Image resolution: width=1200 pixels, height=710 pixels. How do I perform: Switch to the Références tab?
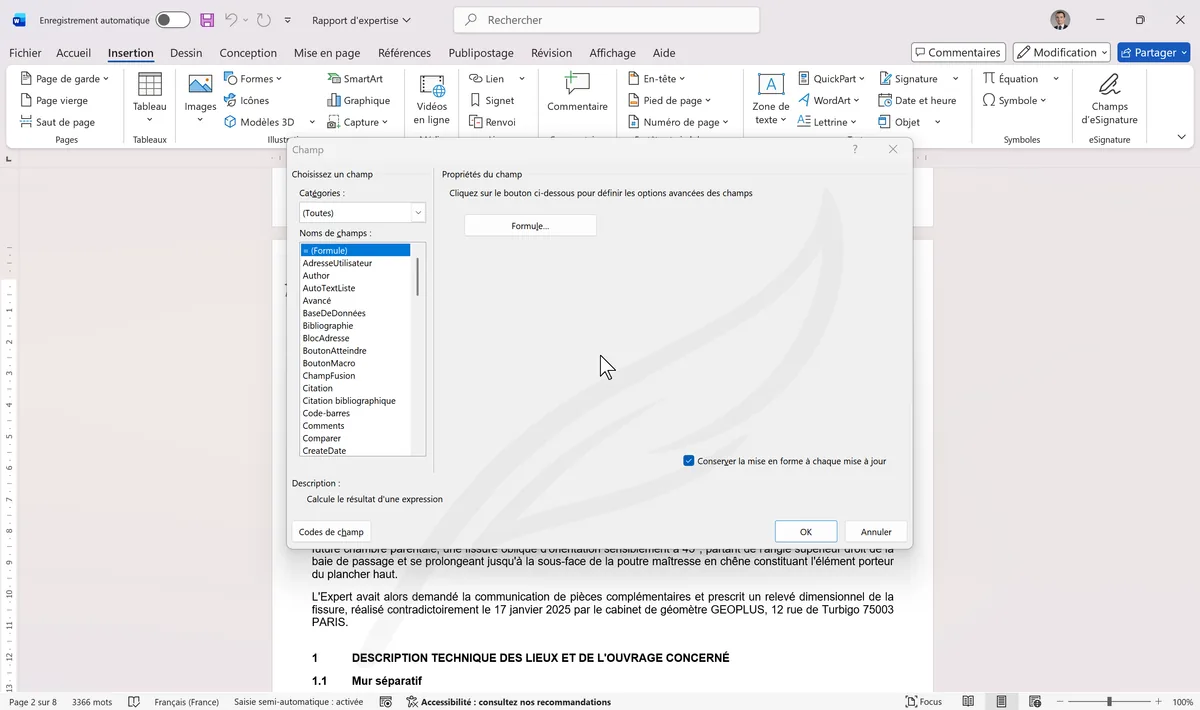[x=404, y=53]
